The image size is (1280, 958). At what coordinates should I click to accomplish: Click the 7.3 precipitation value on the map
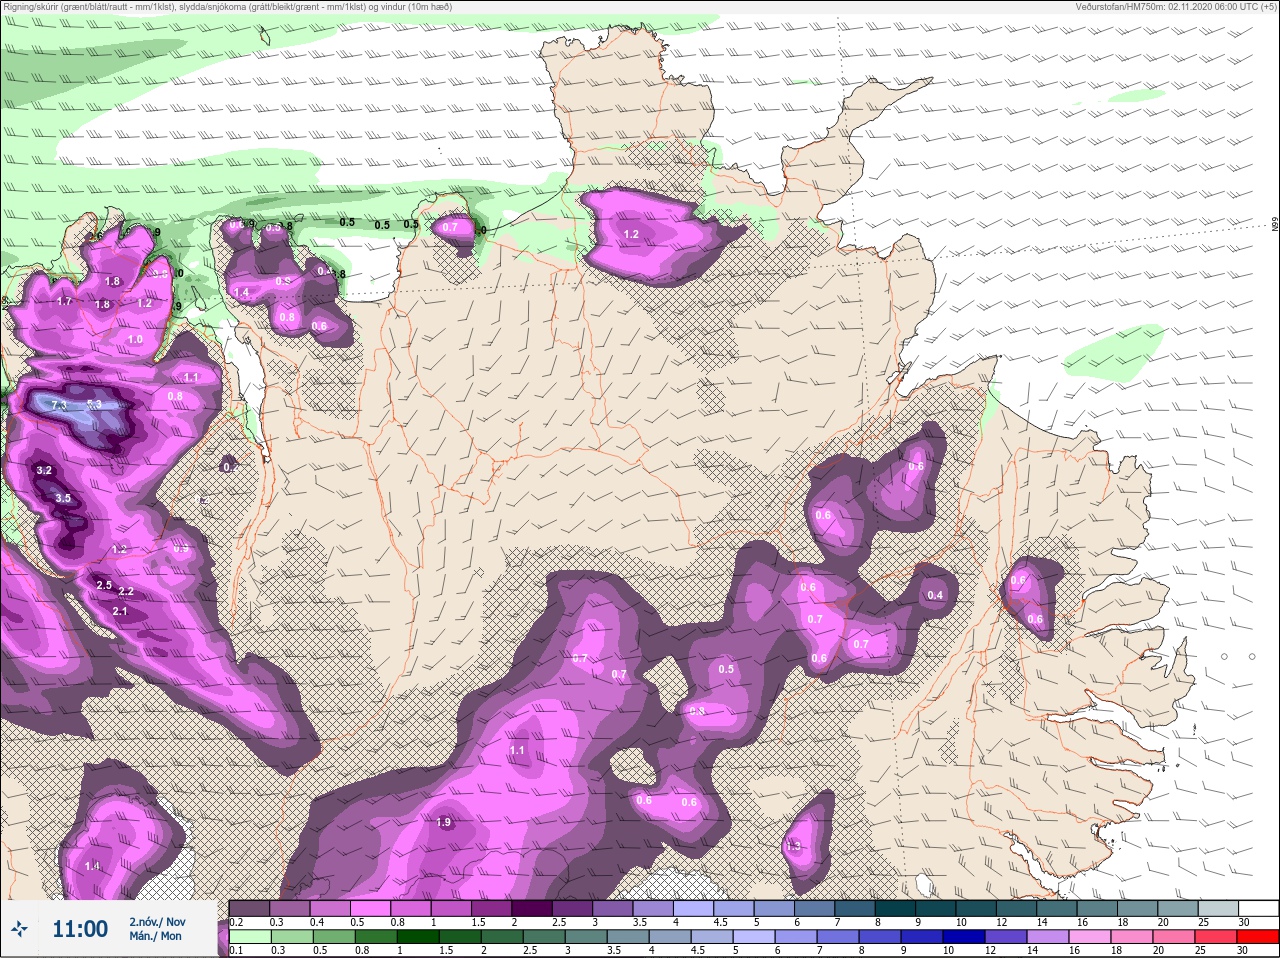click(59, 405)
